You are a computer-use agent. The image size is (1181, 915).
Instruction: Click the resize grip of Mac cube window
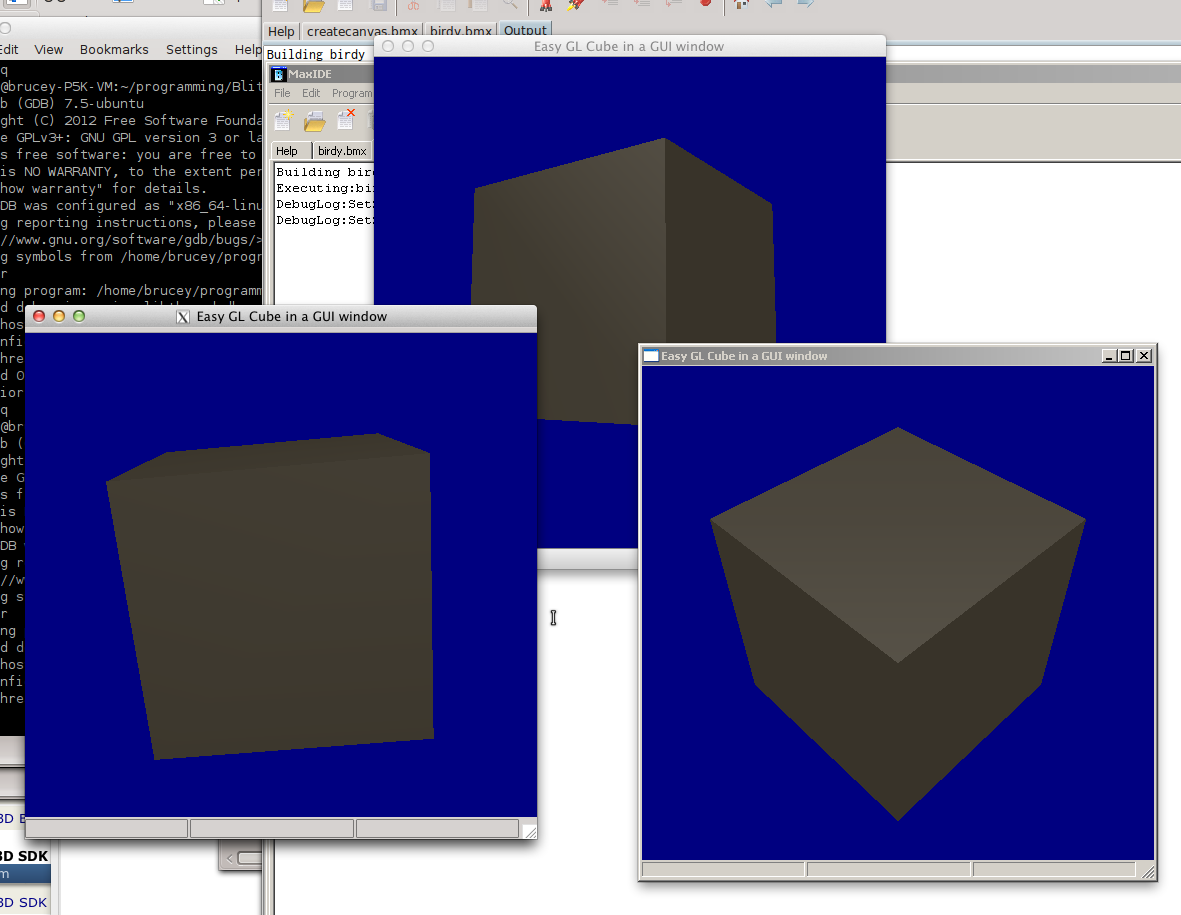529,830
